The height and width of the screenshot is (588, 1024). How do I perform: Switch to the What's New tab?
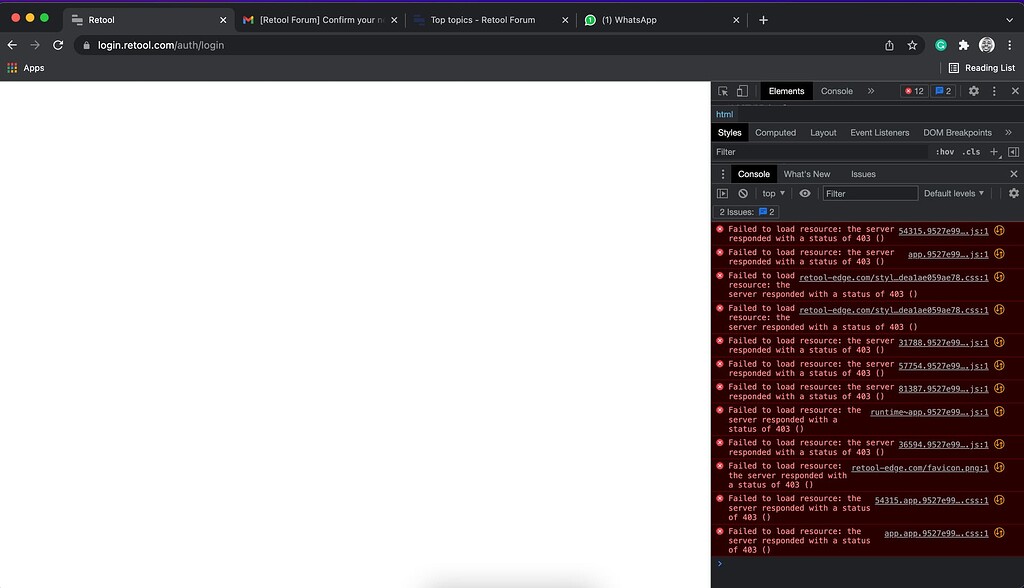click(807, 174)
